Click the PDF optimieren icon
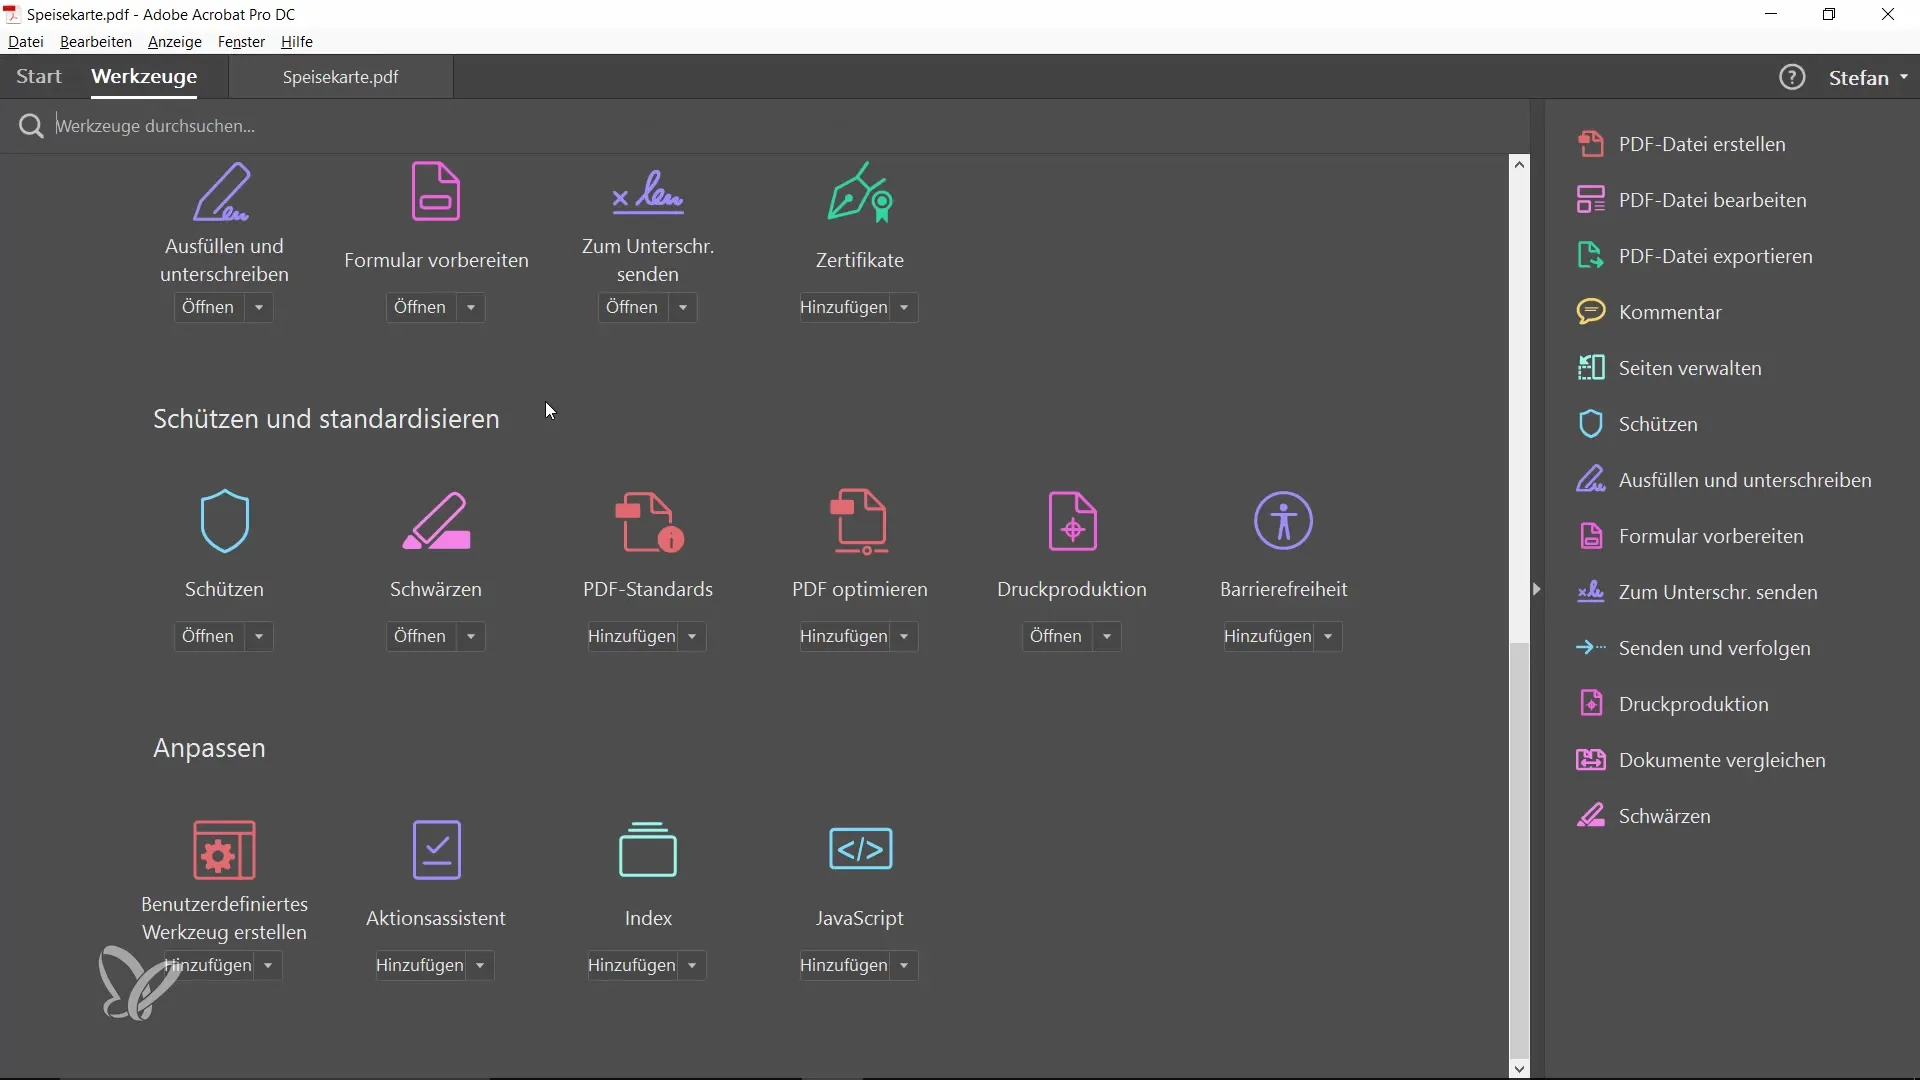 [860, 521]
